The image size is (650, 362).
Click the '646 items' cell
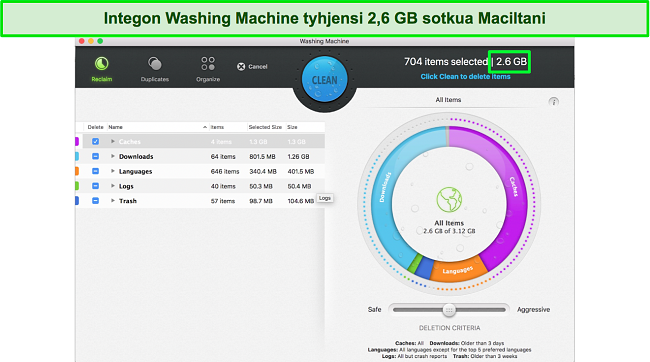tap(225, 171)
